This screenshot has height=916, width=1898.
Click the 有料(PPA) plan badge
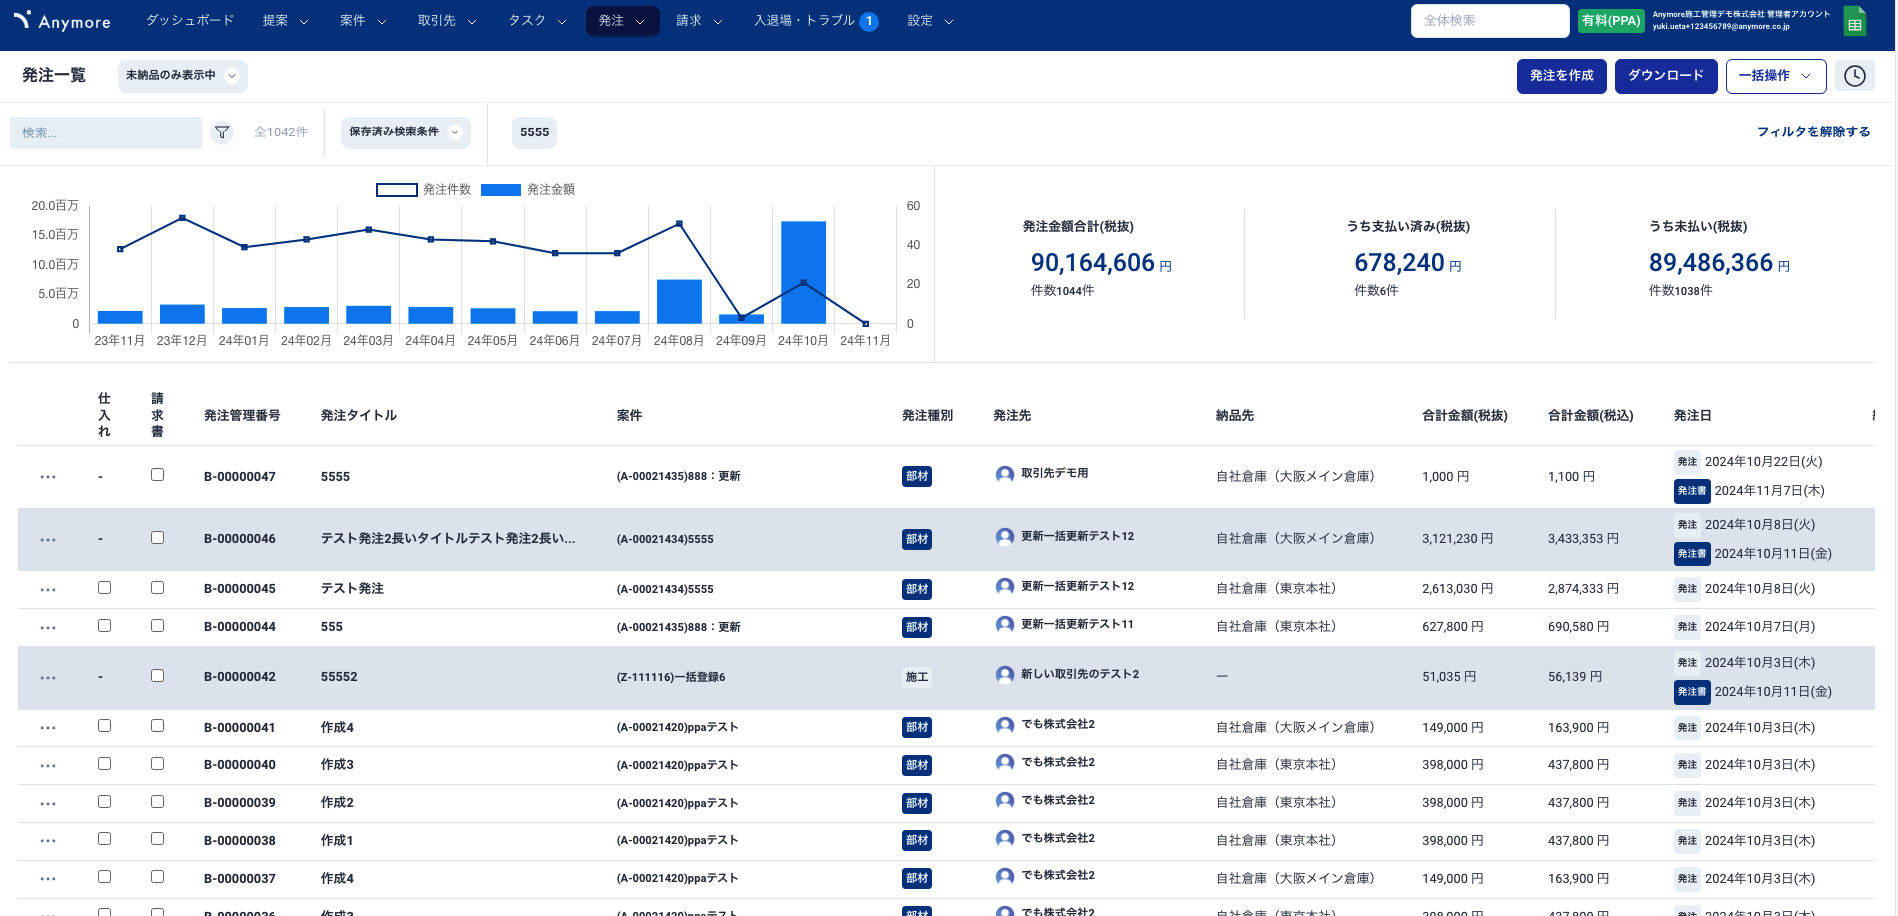1611,21
